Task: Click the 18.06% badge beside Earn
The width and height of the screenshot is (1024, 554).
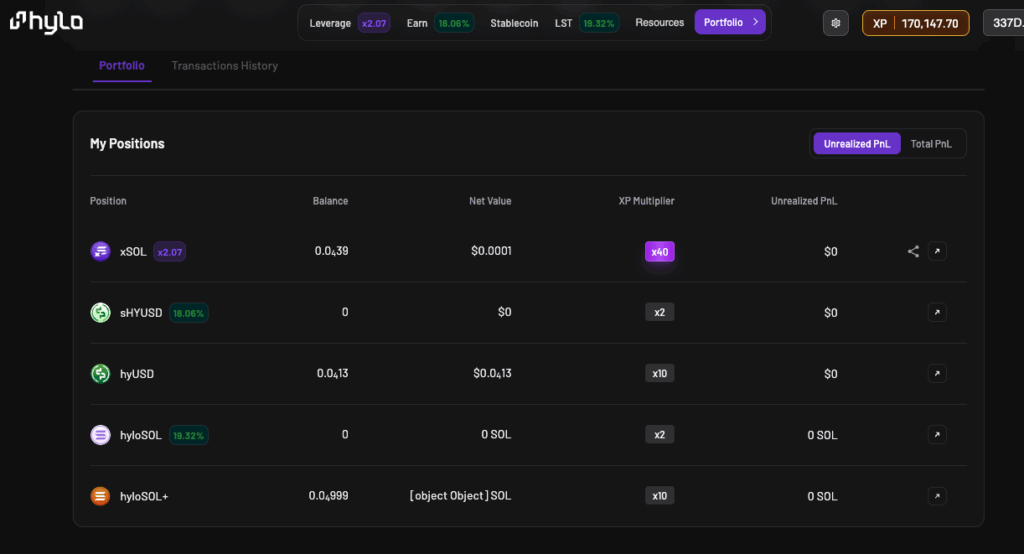Action: pyautogui.click(x=454, y=23)
